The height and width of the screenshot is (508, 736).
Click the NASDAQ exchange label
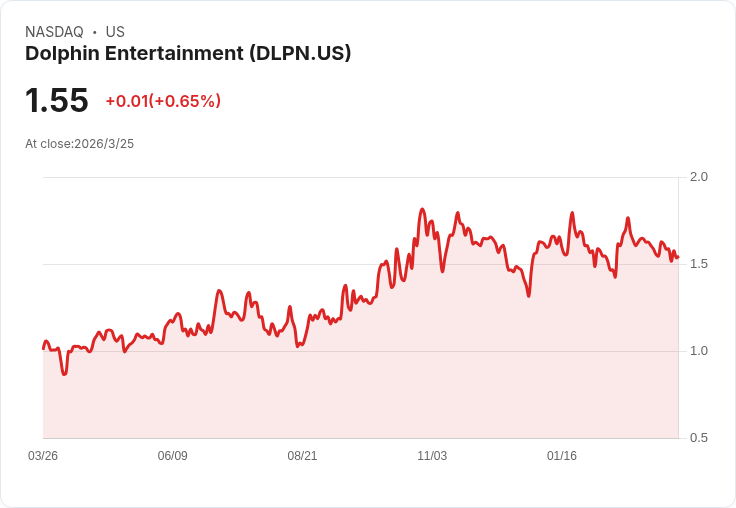(54, 32)
